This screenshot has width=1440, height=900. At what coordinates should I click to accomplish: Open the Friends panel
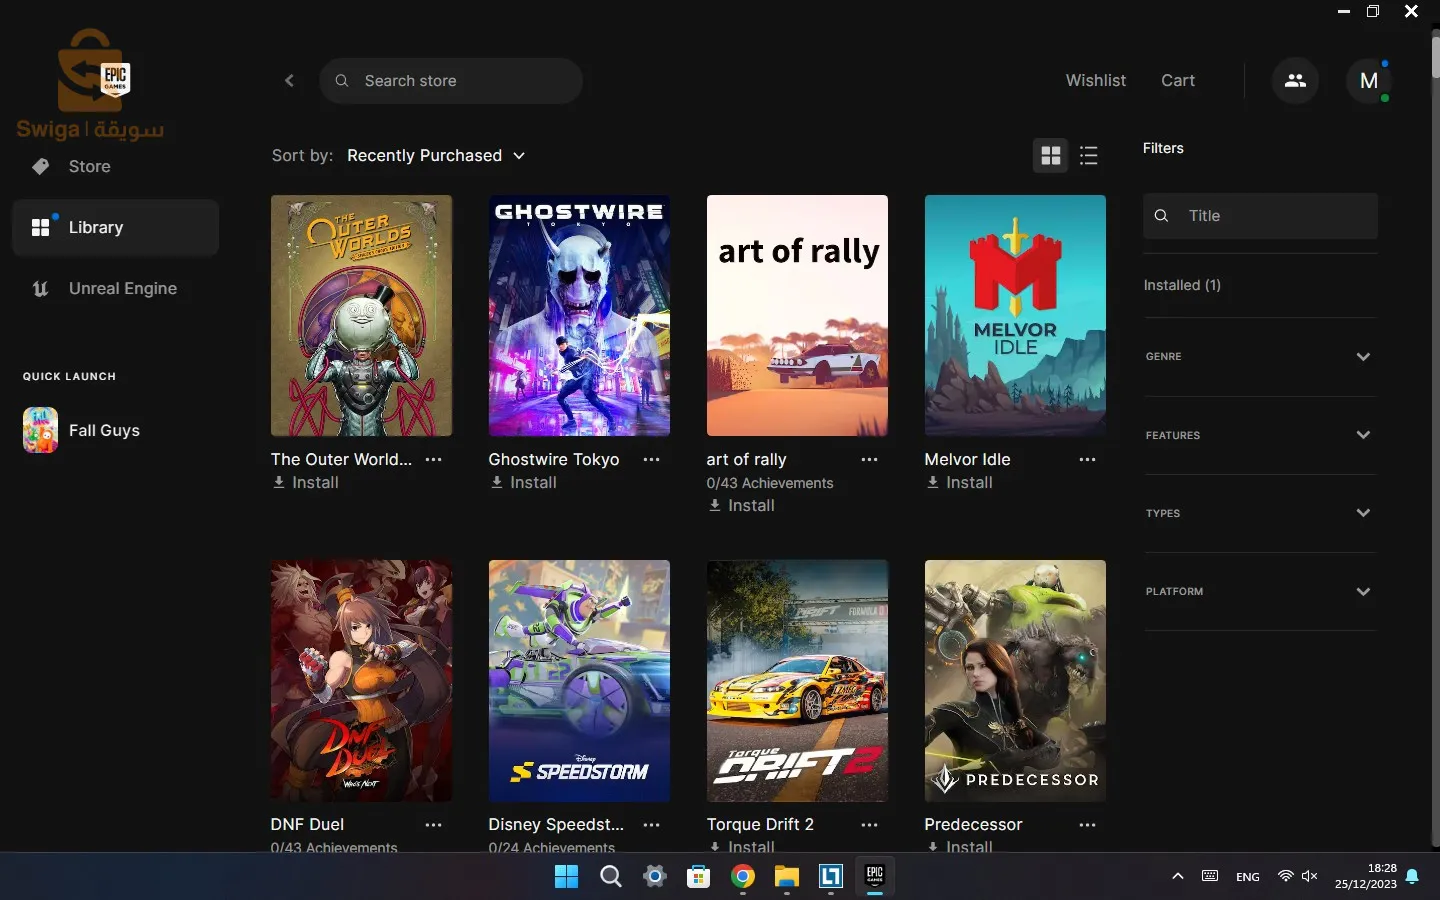pos(1295,81)
